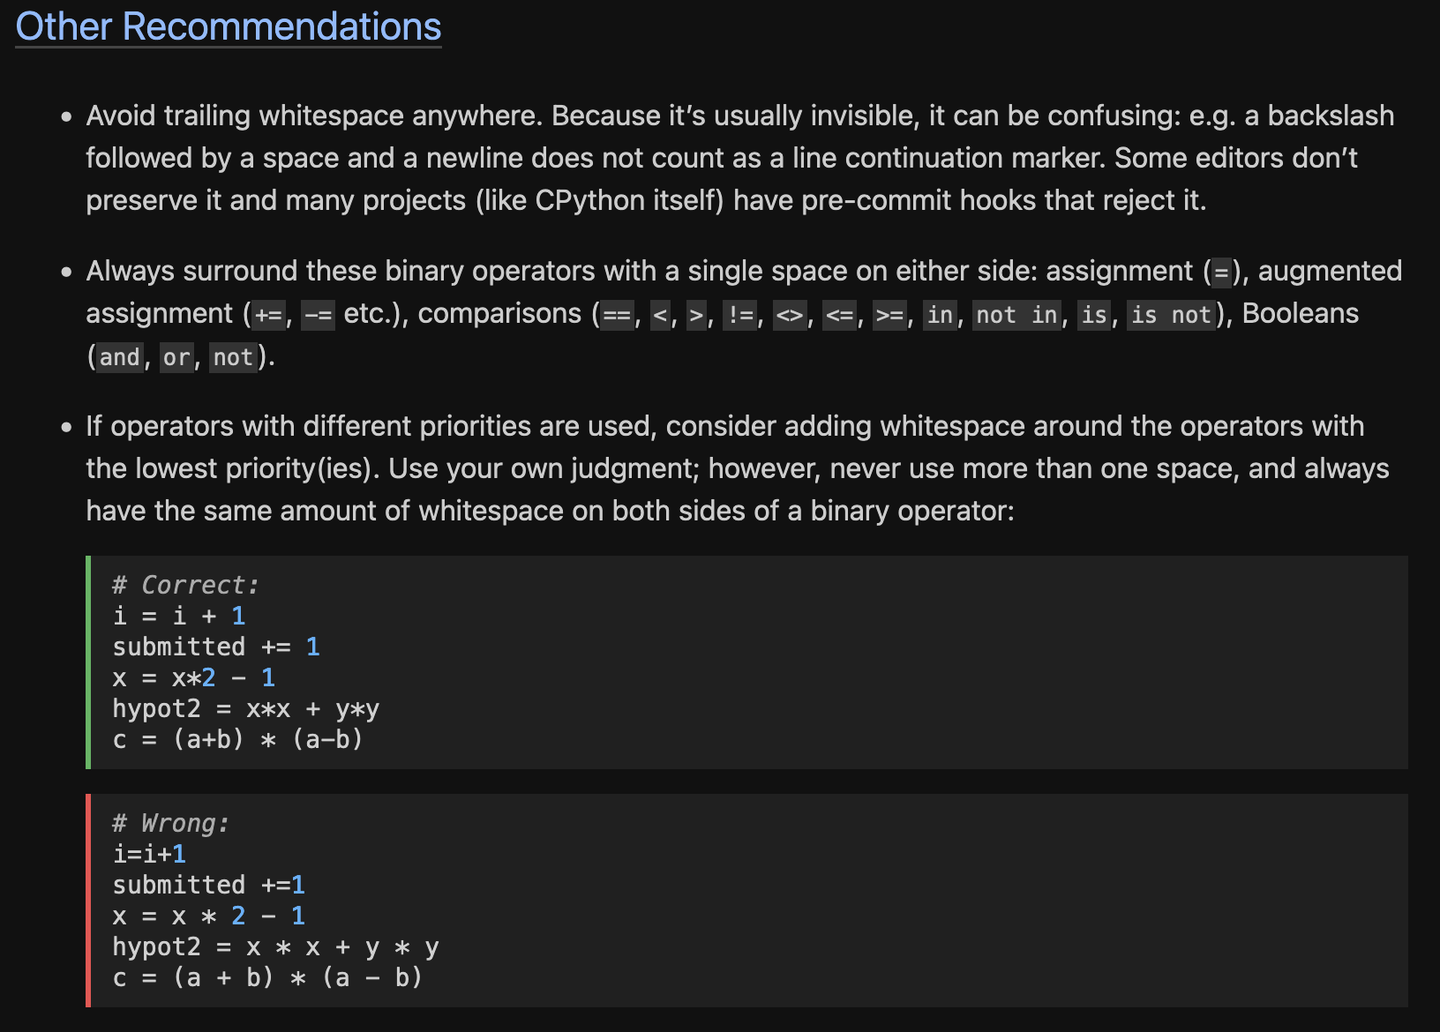
Task: Click the "!=" inline code operator
Action: pos(740,315)
